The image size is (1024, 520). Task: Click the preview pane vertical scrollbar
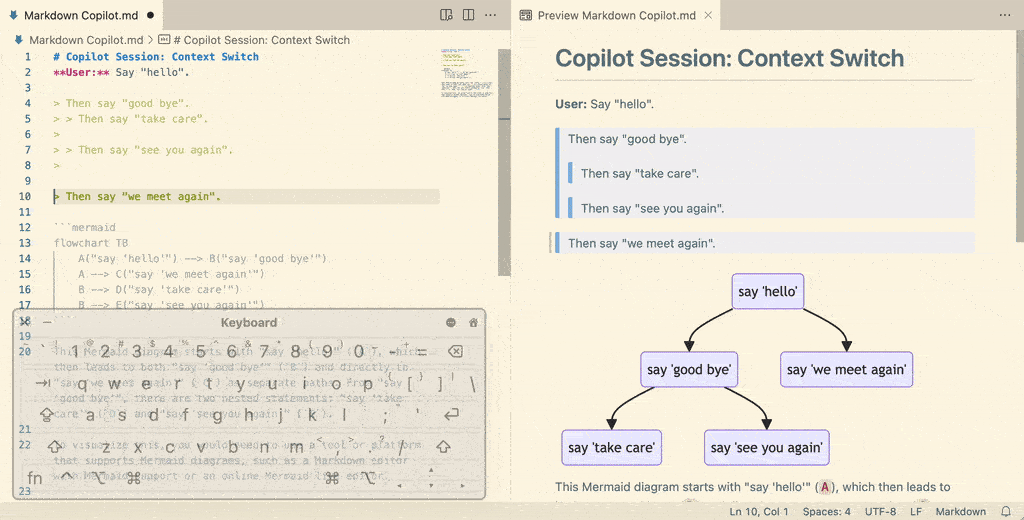pyautogui.click(x=1018, y=137)
